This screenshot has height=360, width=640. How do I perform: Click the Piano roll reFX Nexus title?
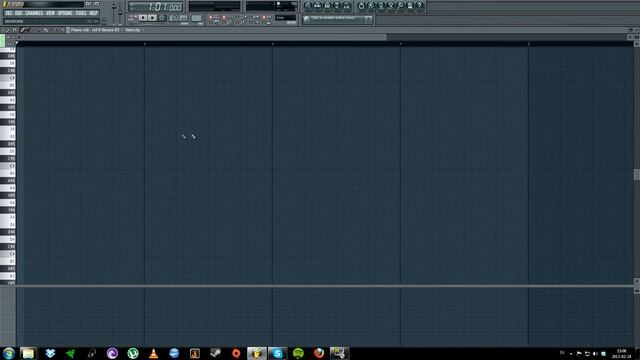click(x=95, y=30)
